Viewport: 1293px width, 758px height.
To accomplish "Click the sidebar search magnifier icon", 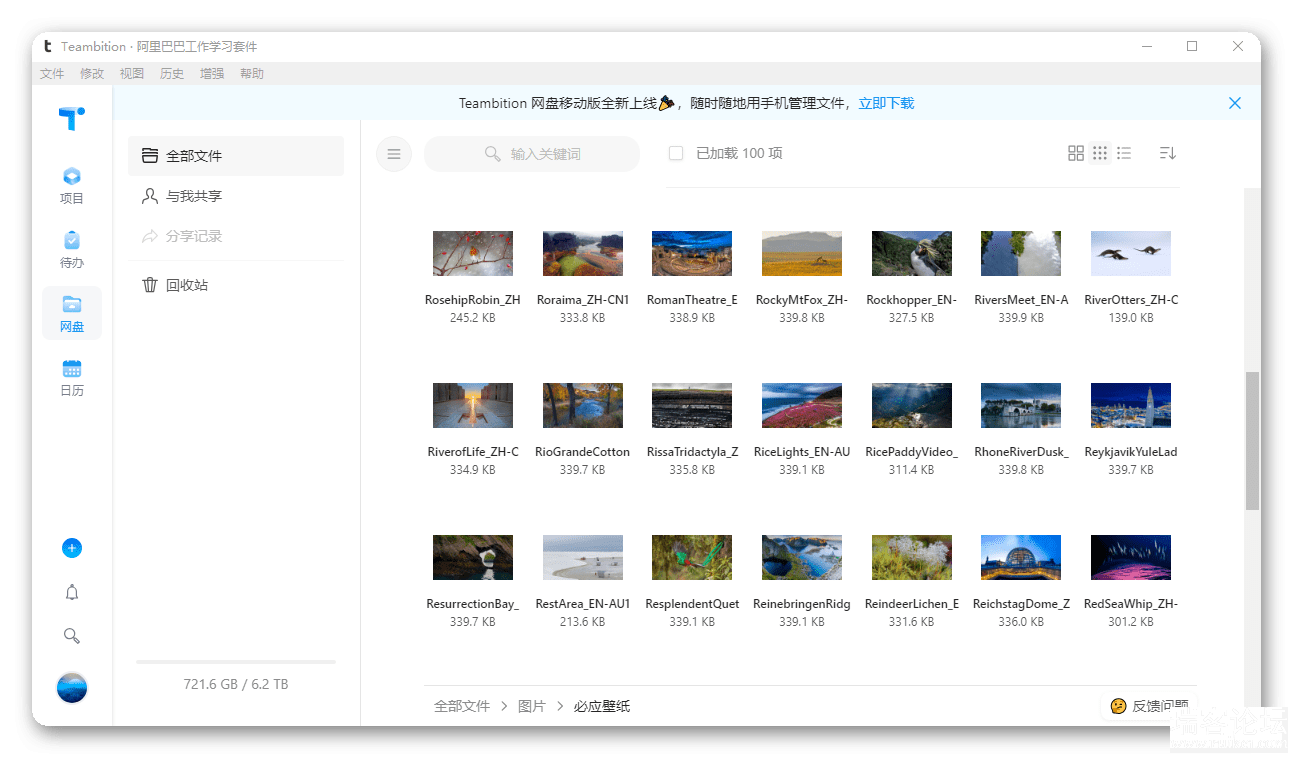I will tap(72, 636).
